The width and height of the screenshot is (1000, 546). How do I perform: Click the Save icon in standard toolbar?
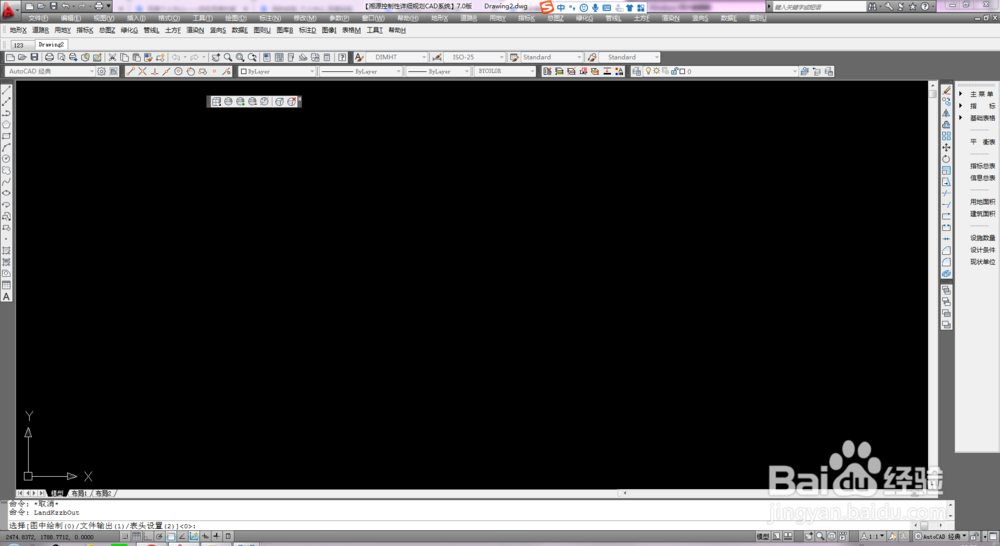tap(34, 57)
